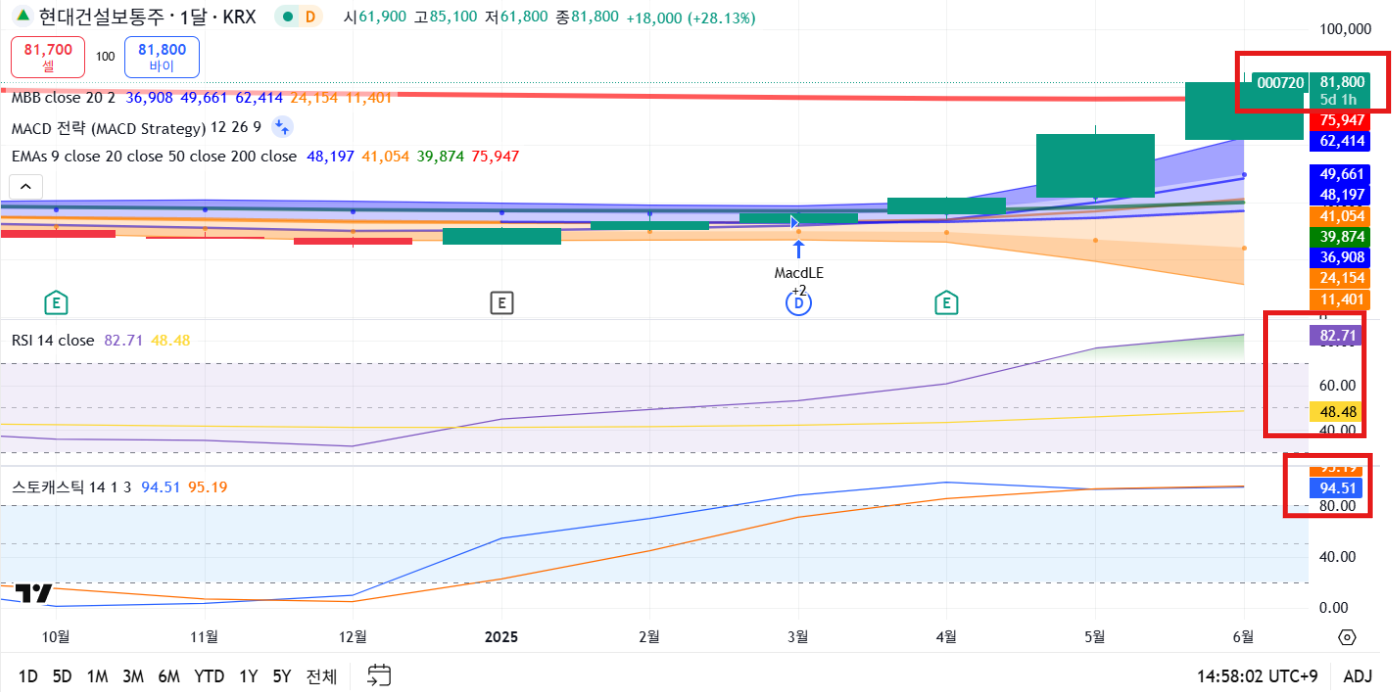1392x692 pixels.
Task: Select the 6M time range
Action: pyautogui.click(x=169, y=676)
